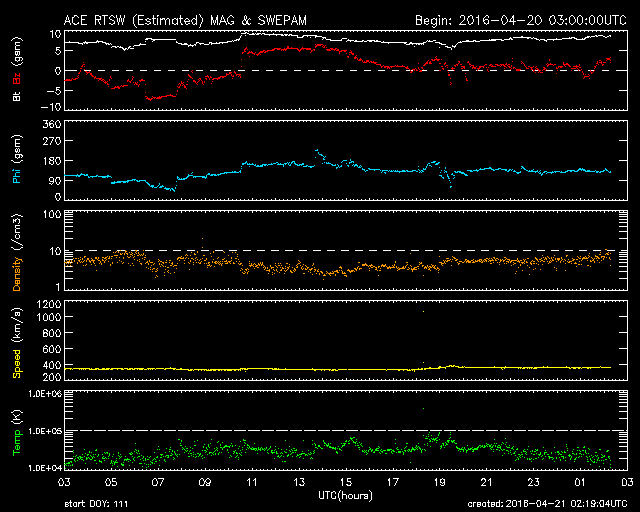Click the "1.0E+06" temperature tick
Viewport: 640px width, 512px height.
pyautogui.click(x=45, y=394)
